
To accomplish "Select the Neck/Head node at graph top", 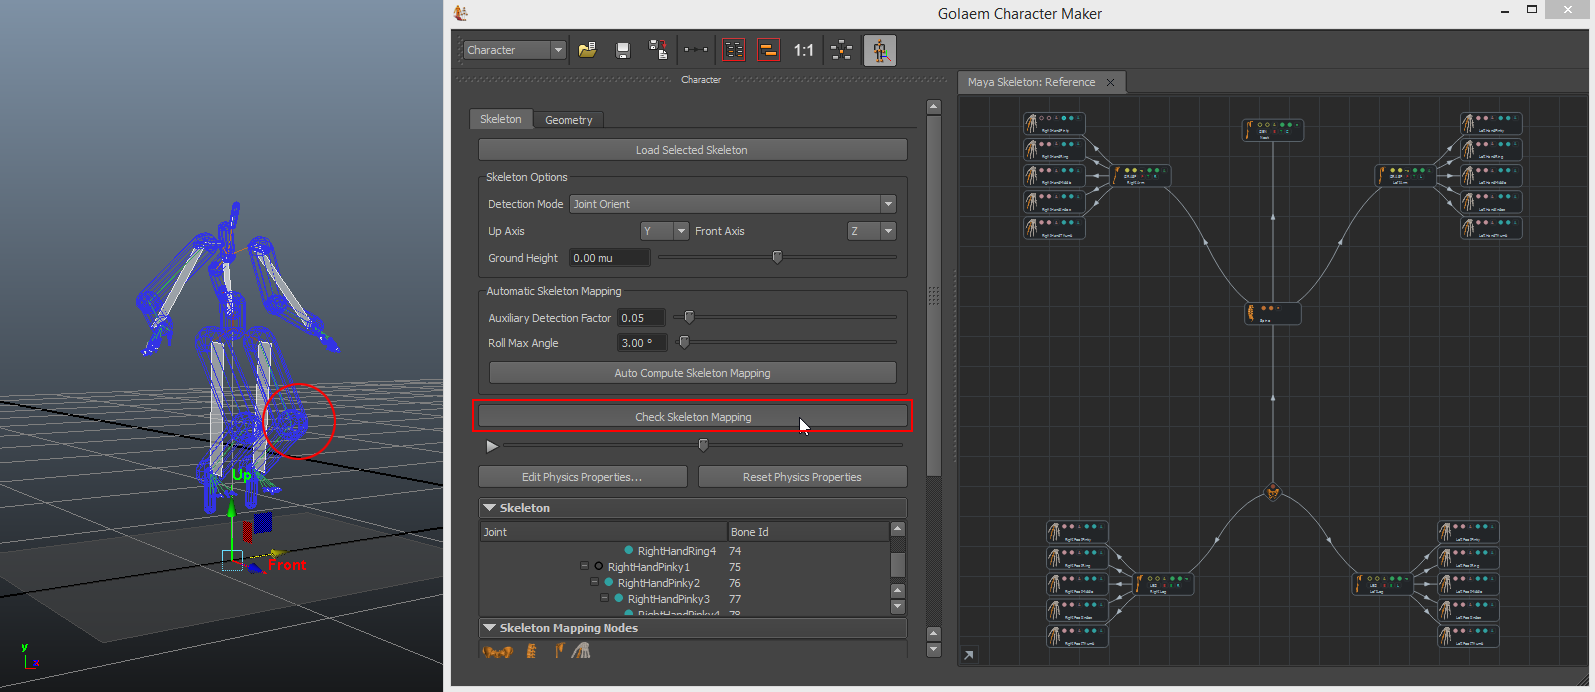I will 1272,130.
